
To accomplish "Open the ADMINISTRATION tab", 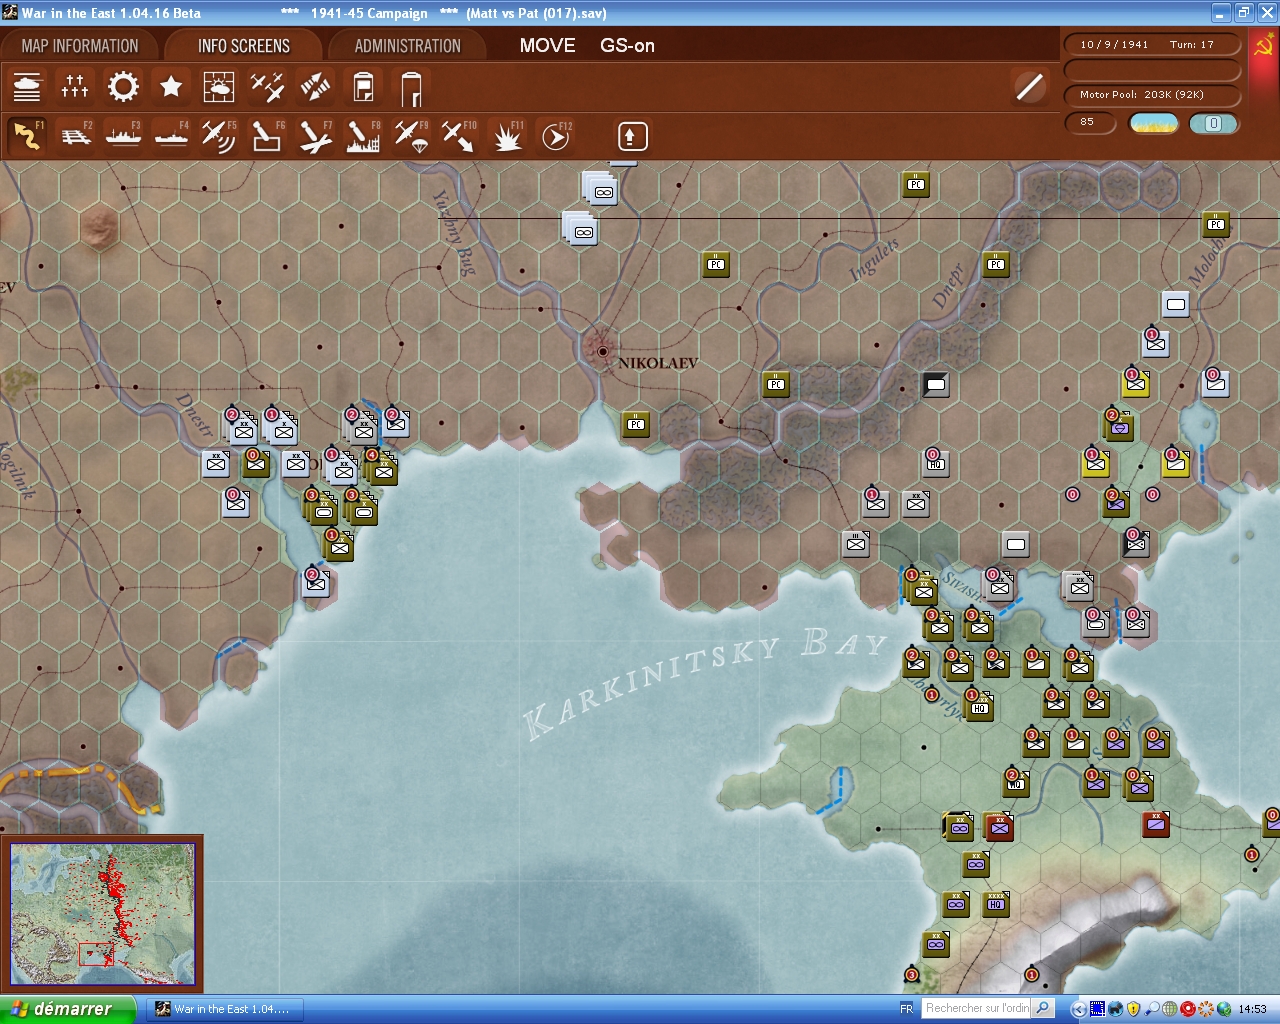I will (408, 46).
